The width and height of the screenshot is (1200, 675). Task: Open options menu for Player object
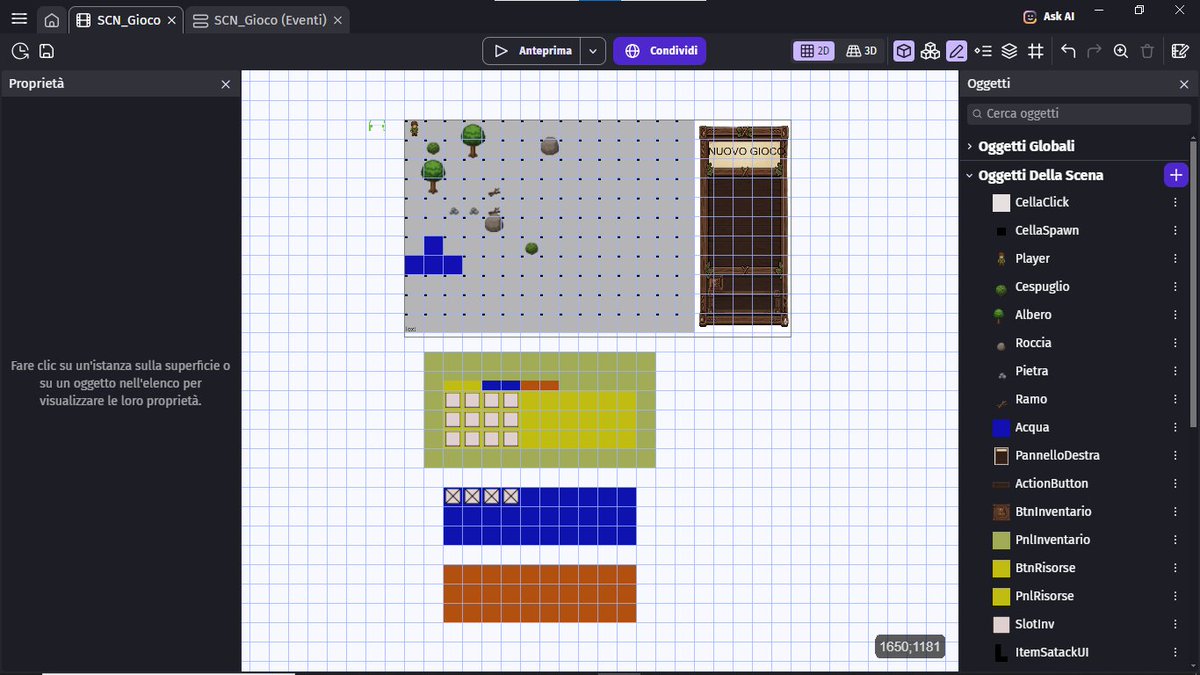1175,258
